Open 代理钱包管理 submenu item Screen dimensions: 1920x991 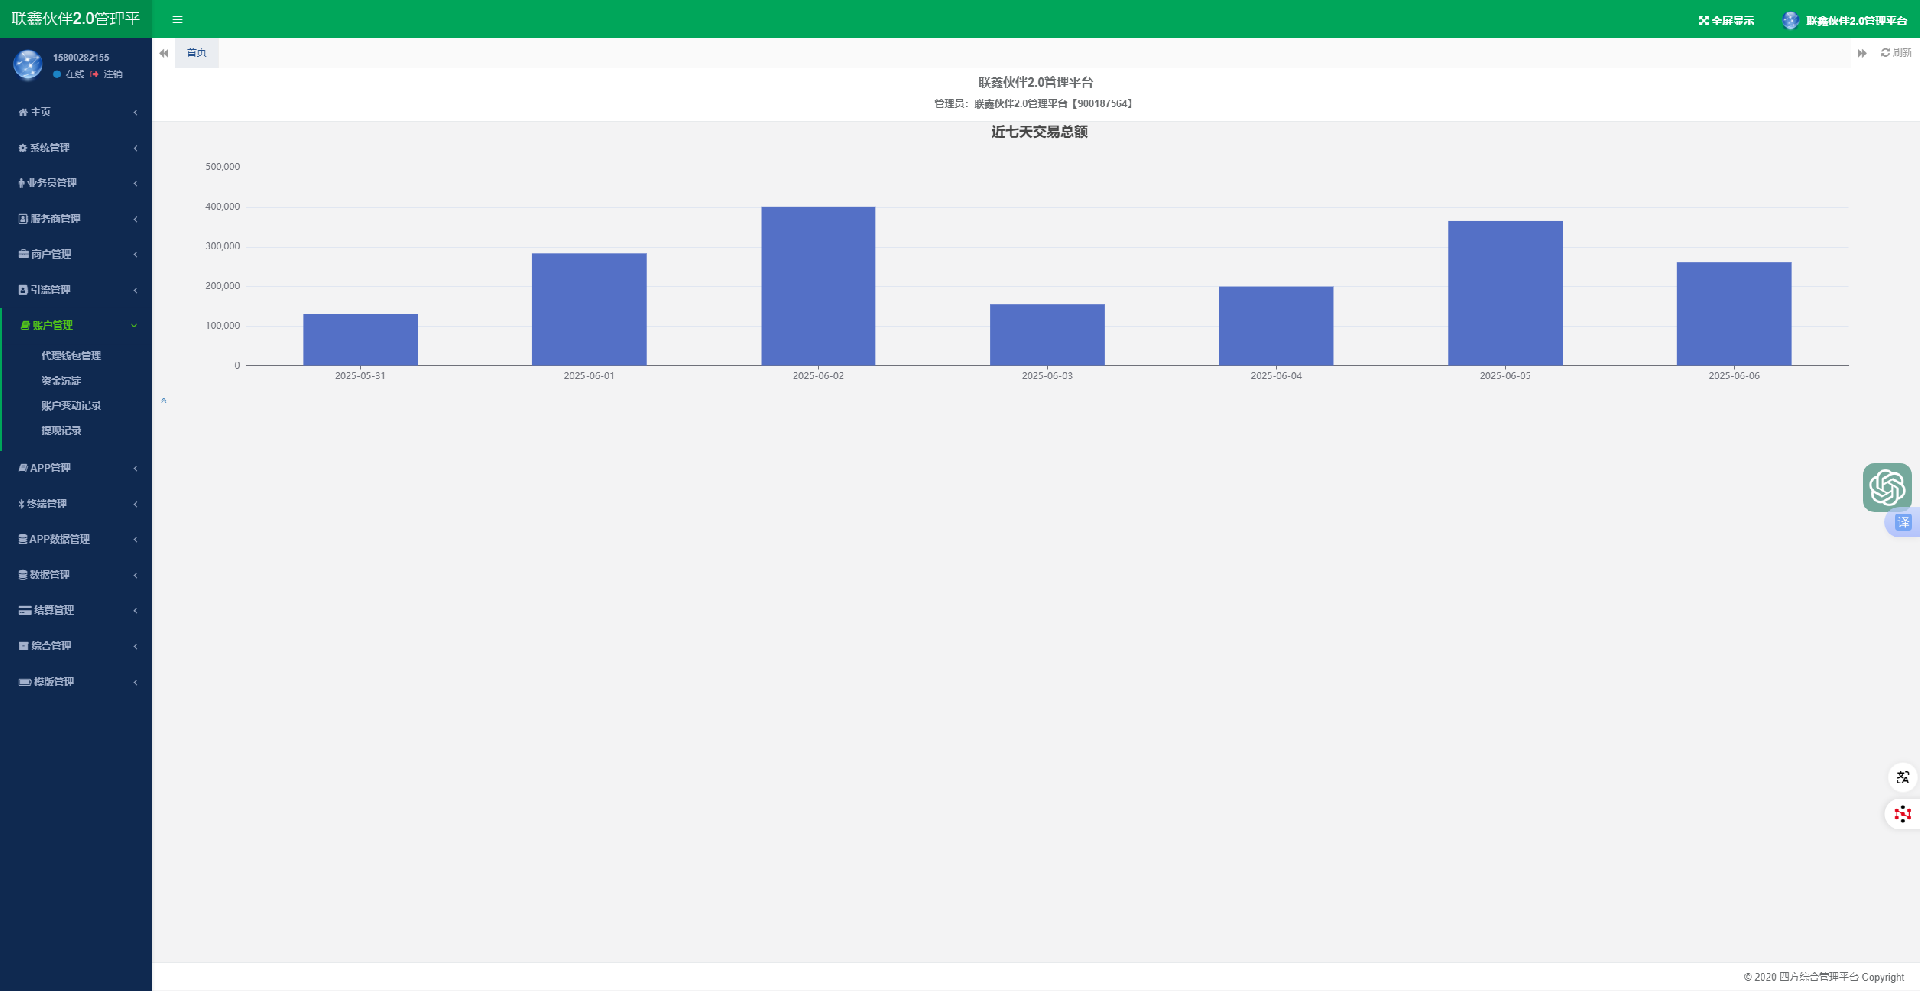71,356
